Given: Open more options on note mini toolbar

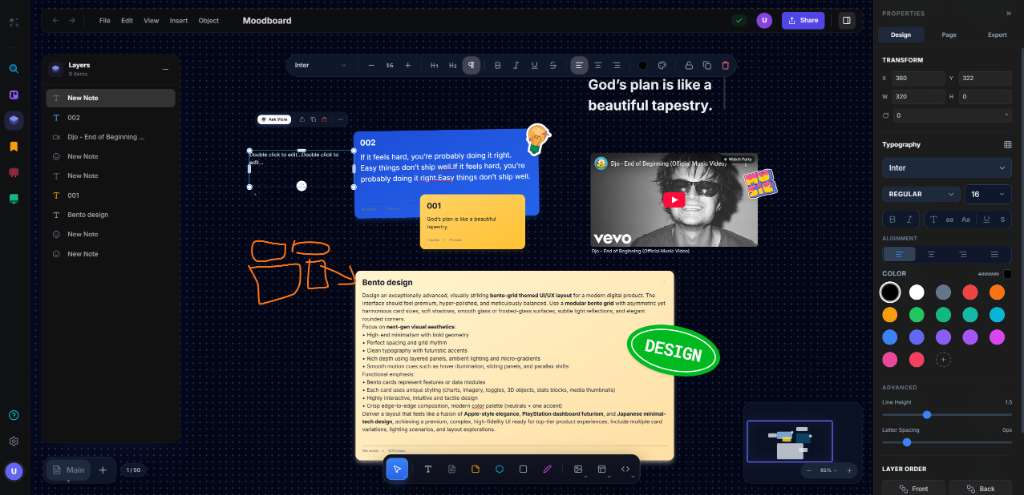Looking at the screenshot, I should [x=340, y=120].
